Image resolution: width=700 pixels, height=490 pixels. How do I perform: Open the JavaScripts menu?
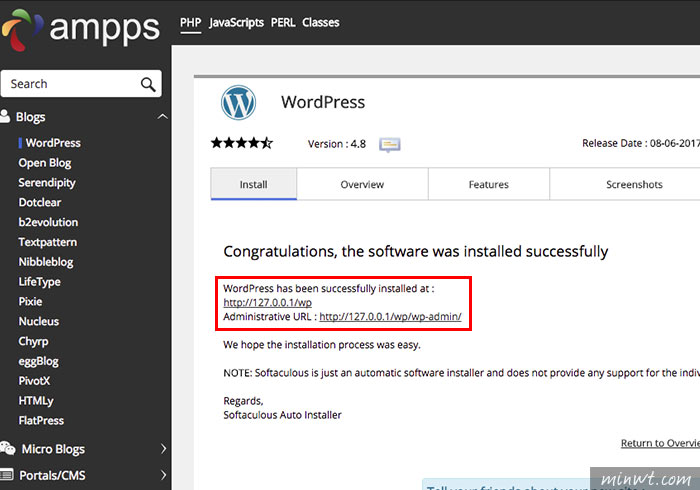coord(236,22)
